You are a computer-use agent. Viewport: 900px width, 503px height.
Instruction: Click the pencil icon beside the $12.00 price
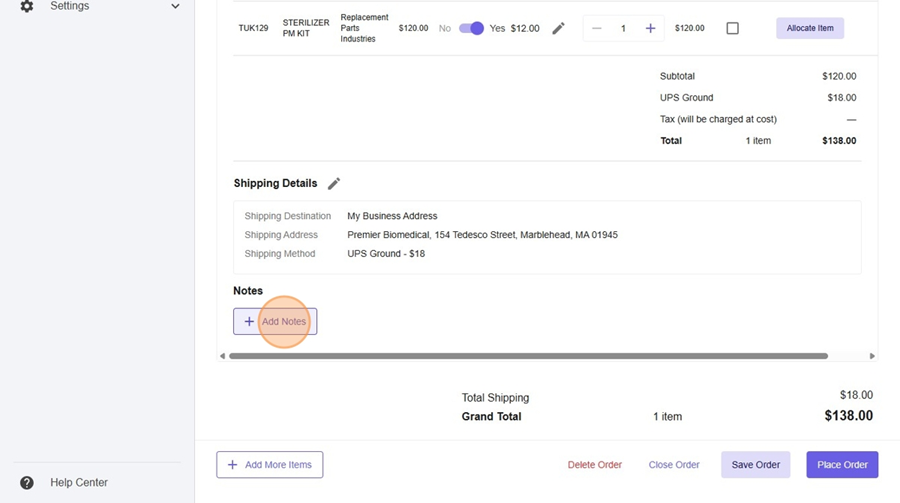point(558,28)
